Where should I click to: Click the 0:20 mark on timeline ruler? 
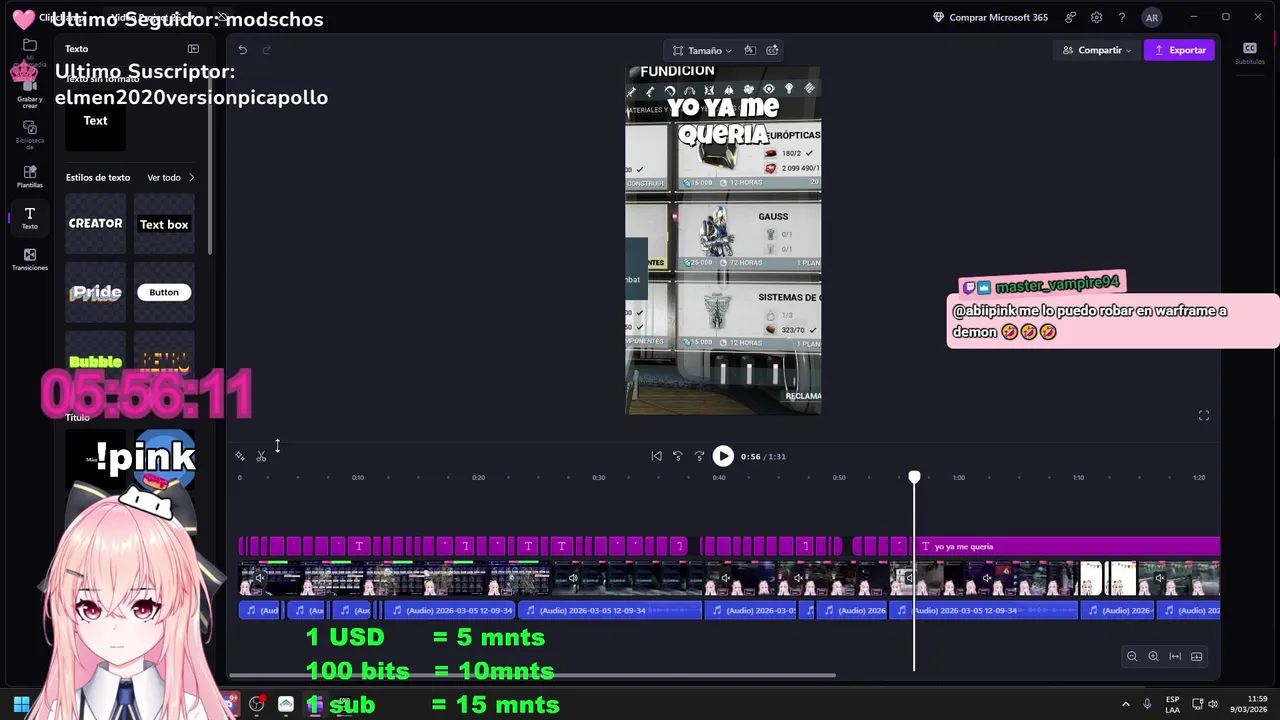pos(478,478)
